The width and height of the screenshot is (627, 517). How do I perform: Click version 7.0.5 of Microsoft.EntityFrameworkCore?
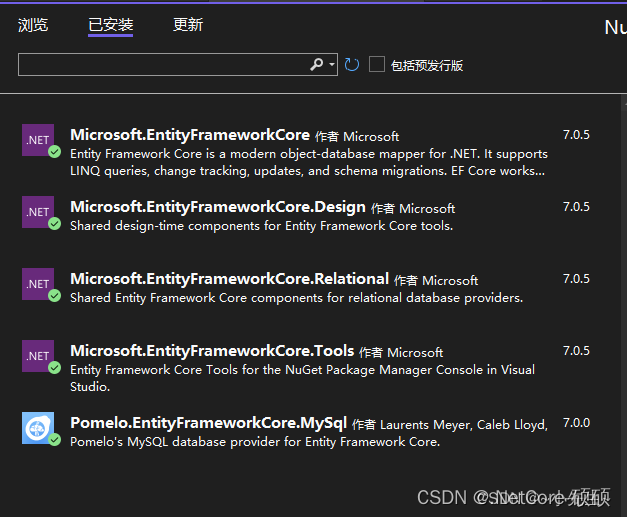click(576, 135)
